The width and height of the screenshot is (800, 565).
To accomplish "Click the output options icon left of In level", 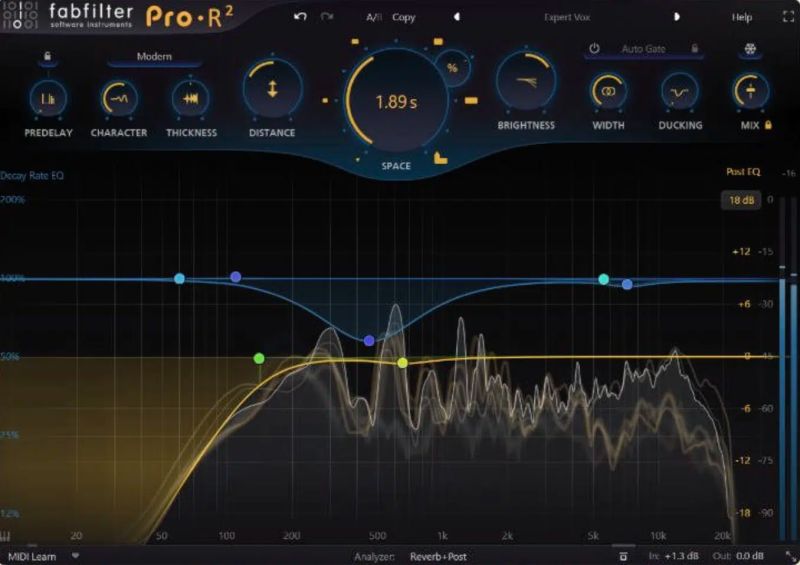I will [623, 556].
